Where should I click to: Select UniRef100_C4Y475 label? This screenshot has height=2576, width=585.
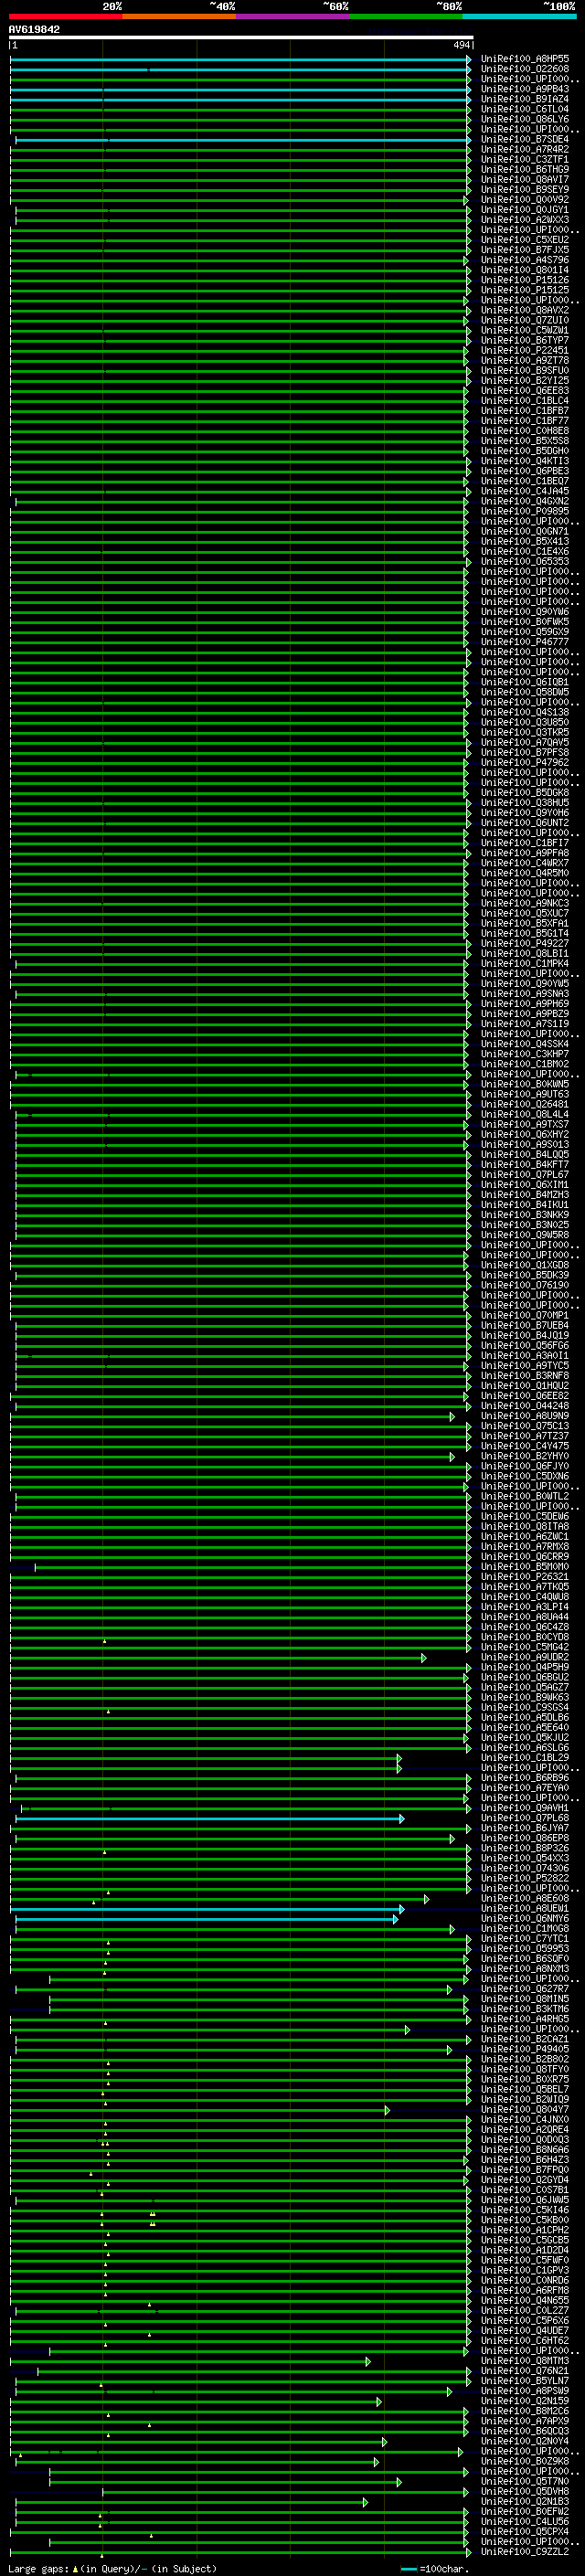[x=525, y=1446]
